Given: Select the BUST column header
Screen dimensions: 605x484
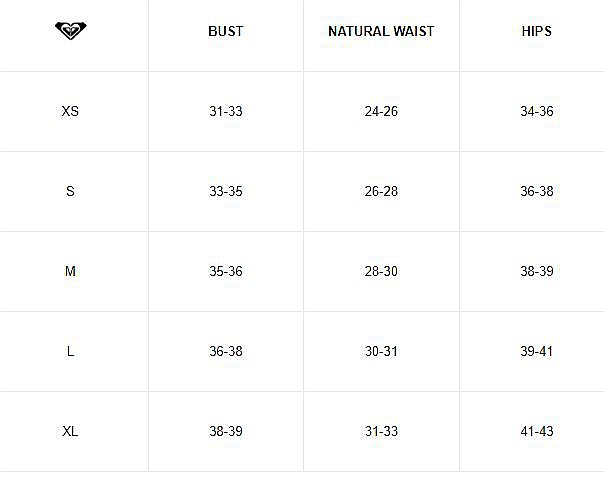Looking at the screenshot, I should [x=226, y=31].
